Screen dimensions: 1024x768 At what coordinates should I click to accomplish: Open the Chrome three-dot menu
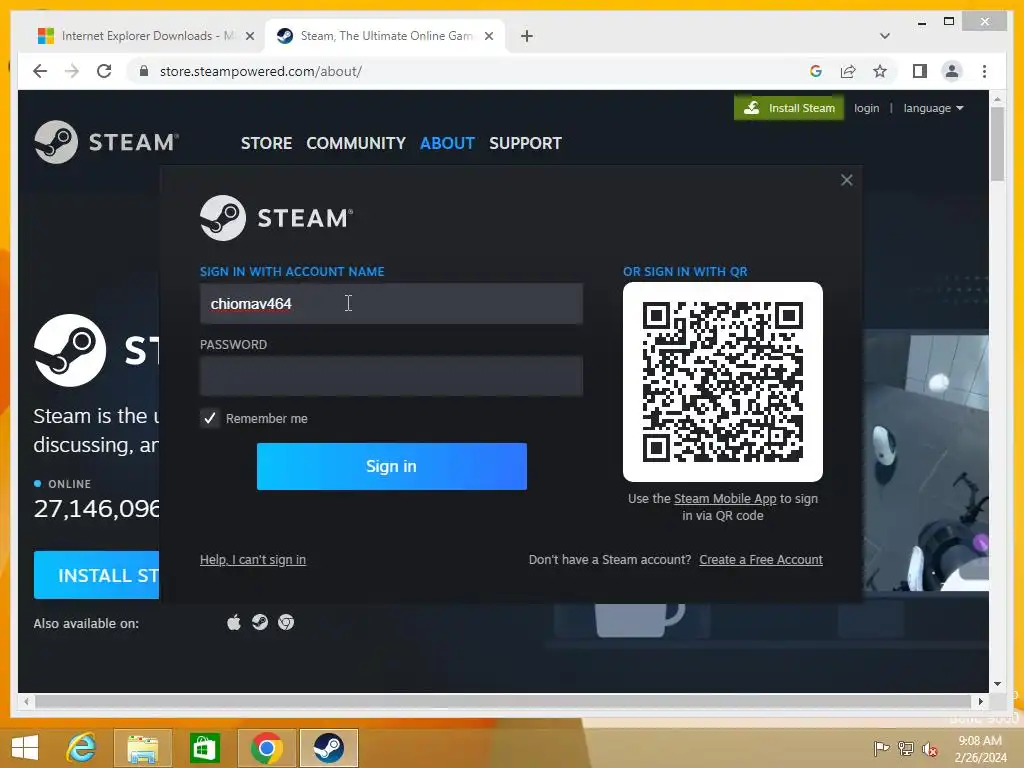coord(984,71)
